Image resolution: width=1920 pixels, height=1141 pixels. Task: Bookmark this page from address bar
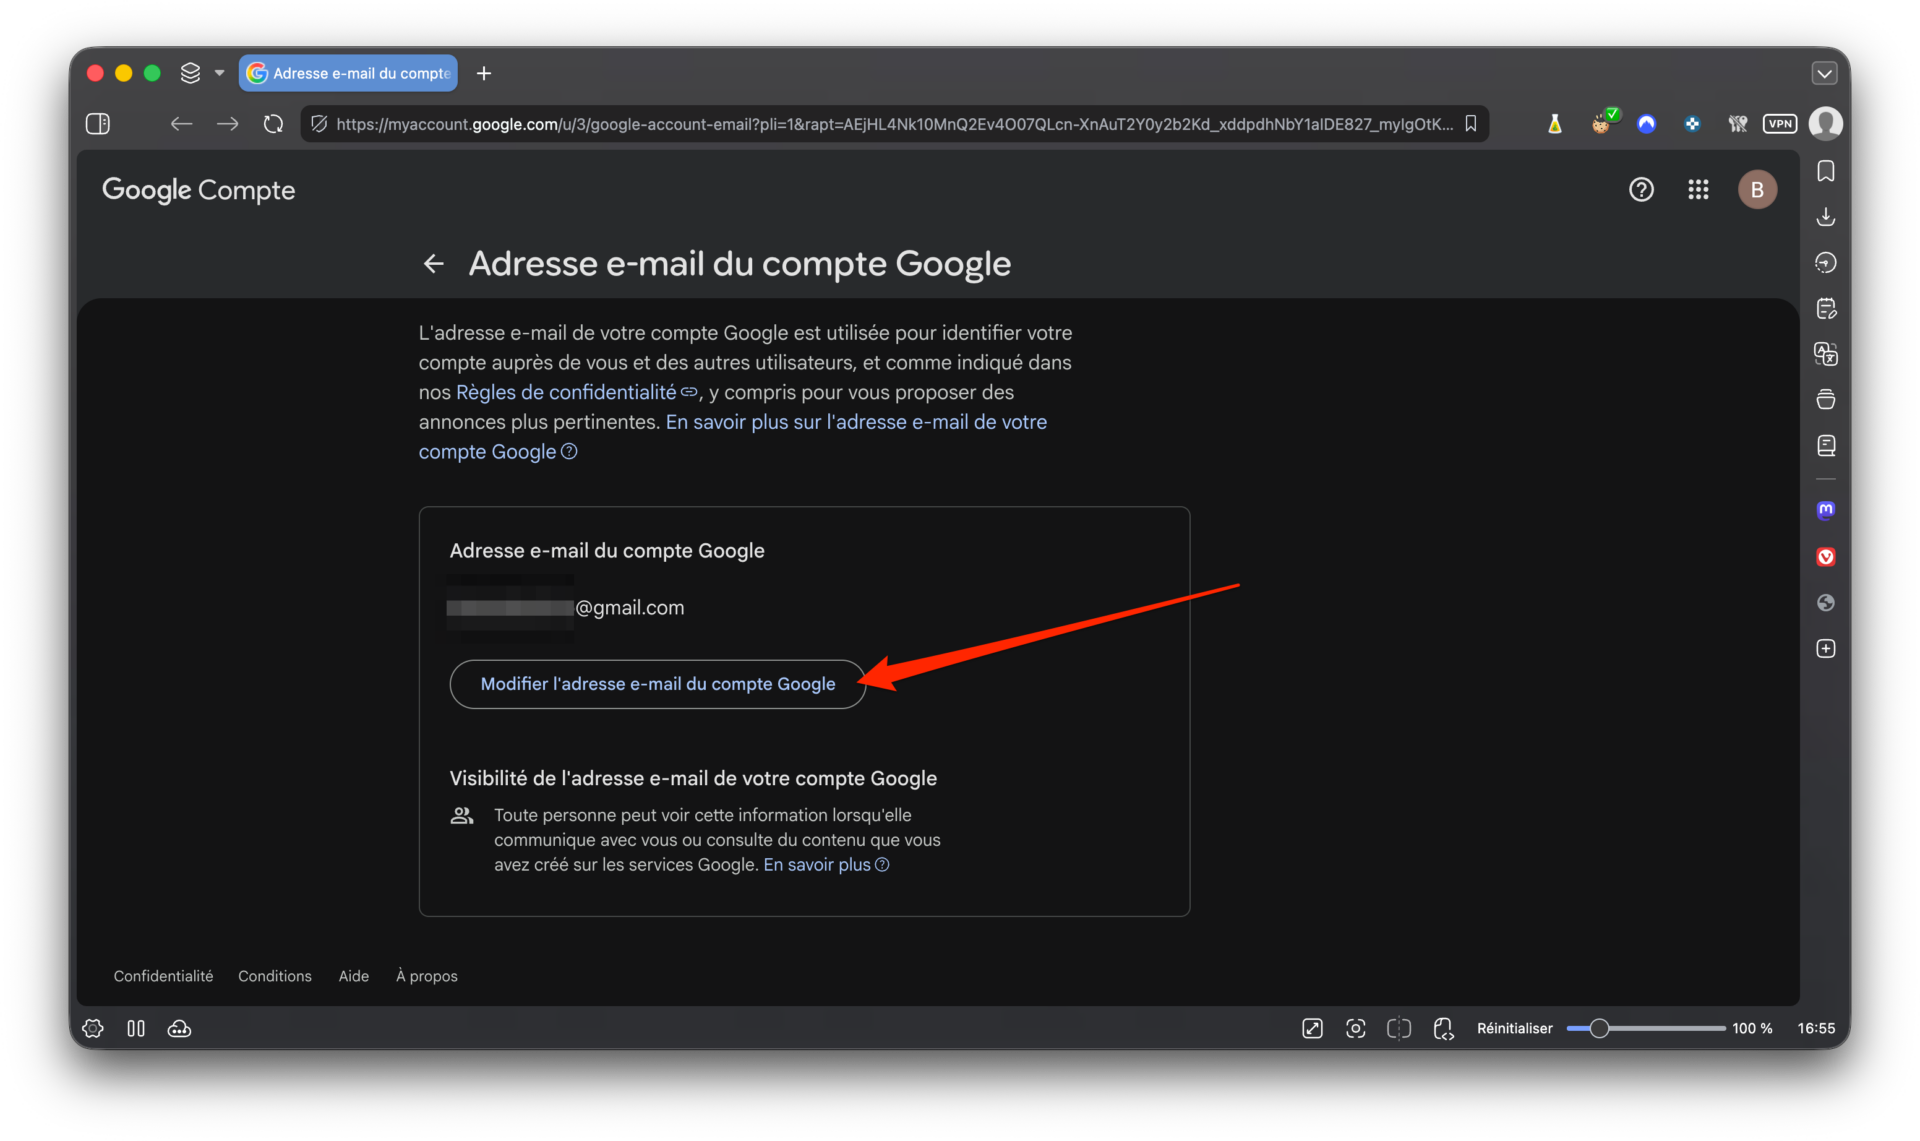1471,124
